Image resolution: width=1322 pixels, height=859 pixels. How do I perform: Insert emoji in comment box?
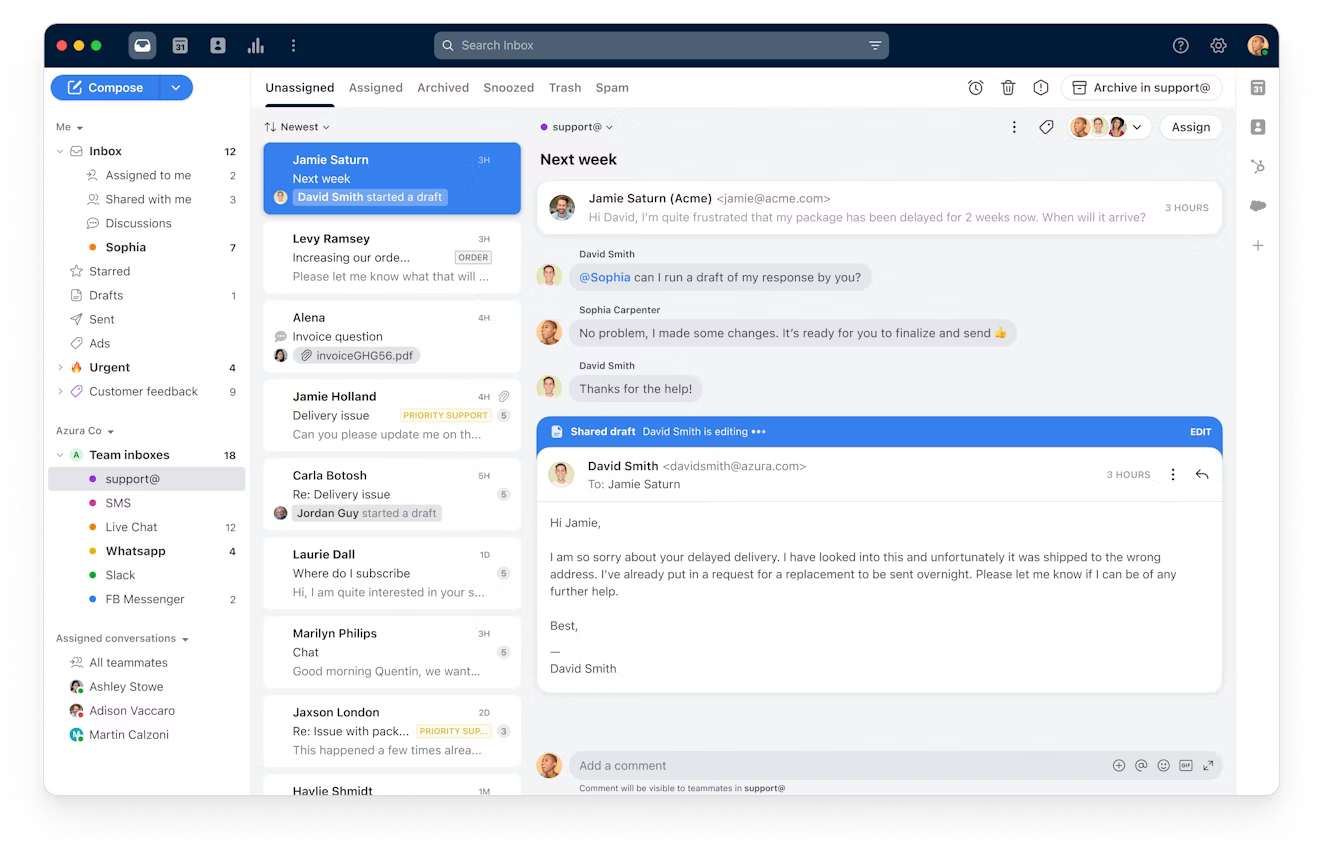click(1163, 766)
